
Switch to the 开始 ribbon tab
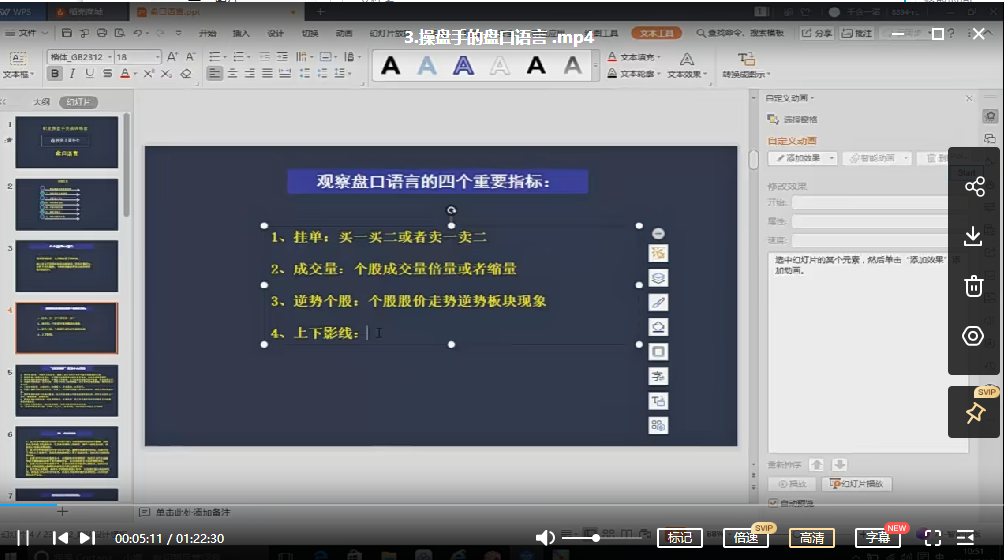pyautogui.click(x=207, y=33)
